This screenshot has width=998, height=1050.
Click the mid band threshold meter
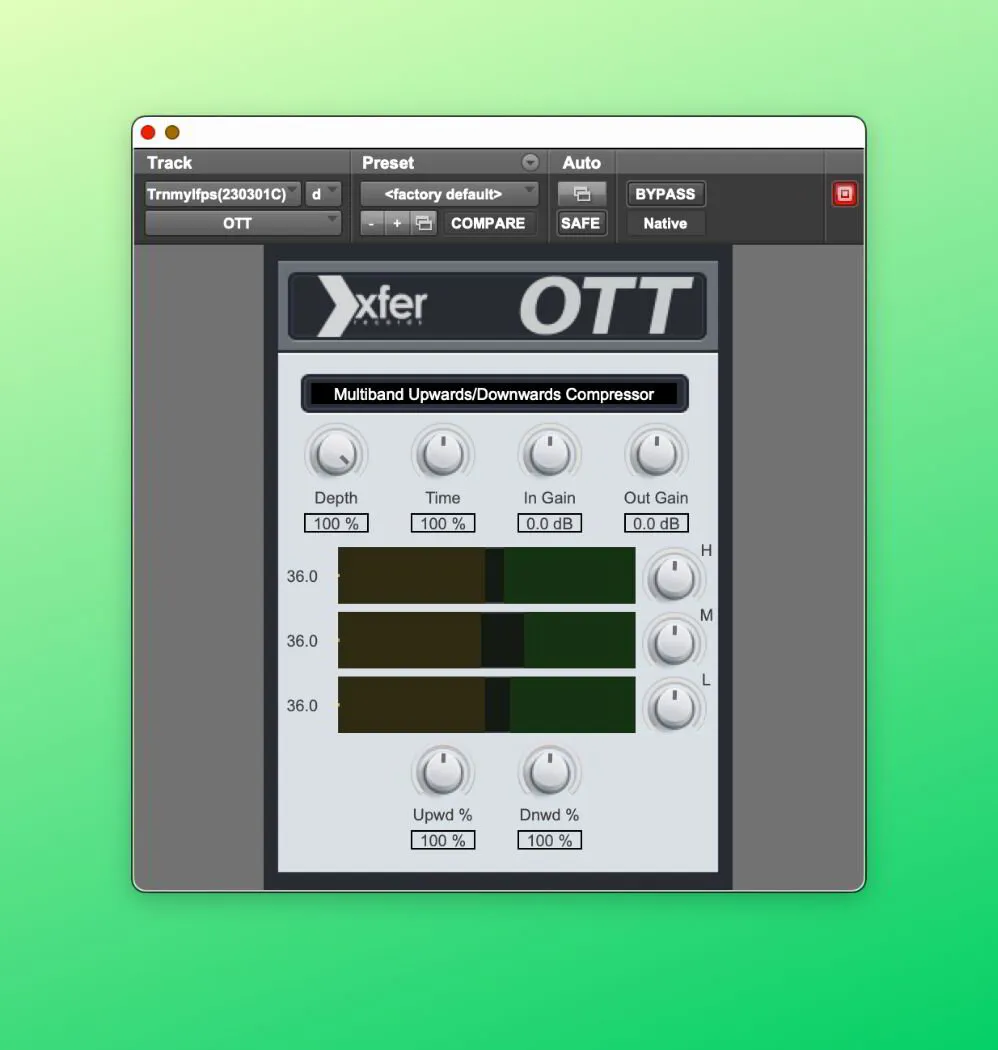point(486,640)
